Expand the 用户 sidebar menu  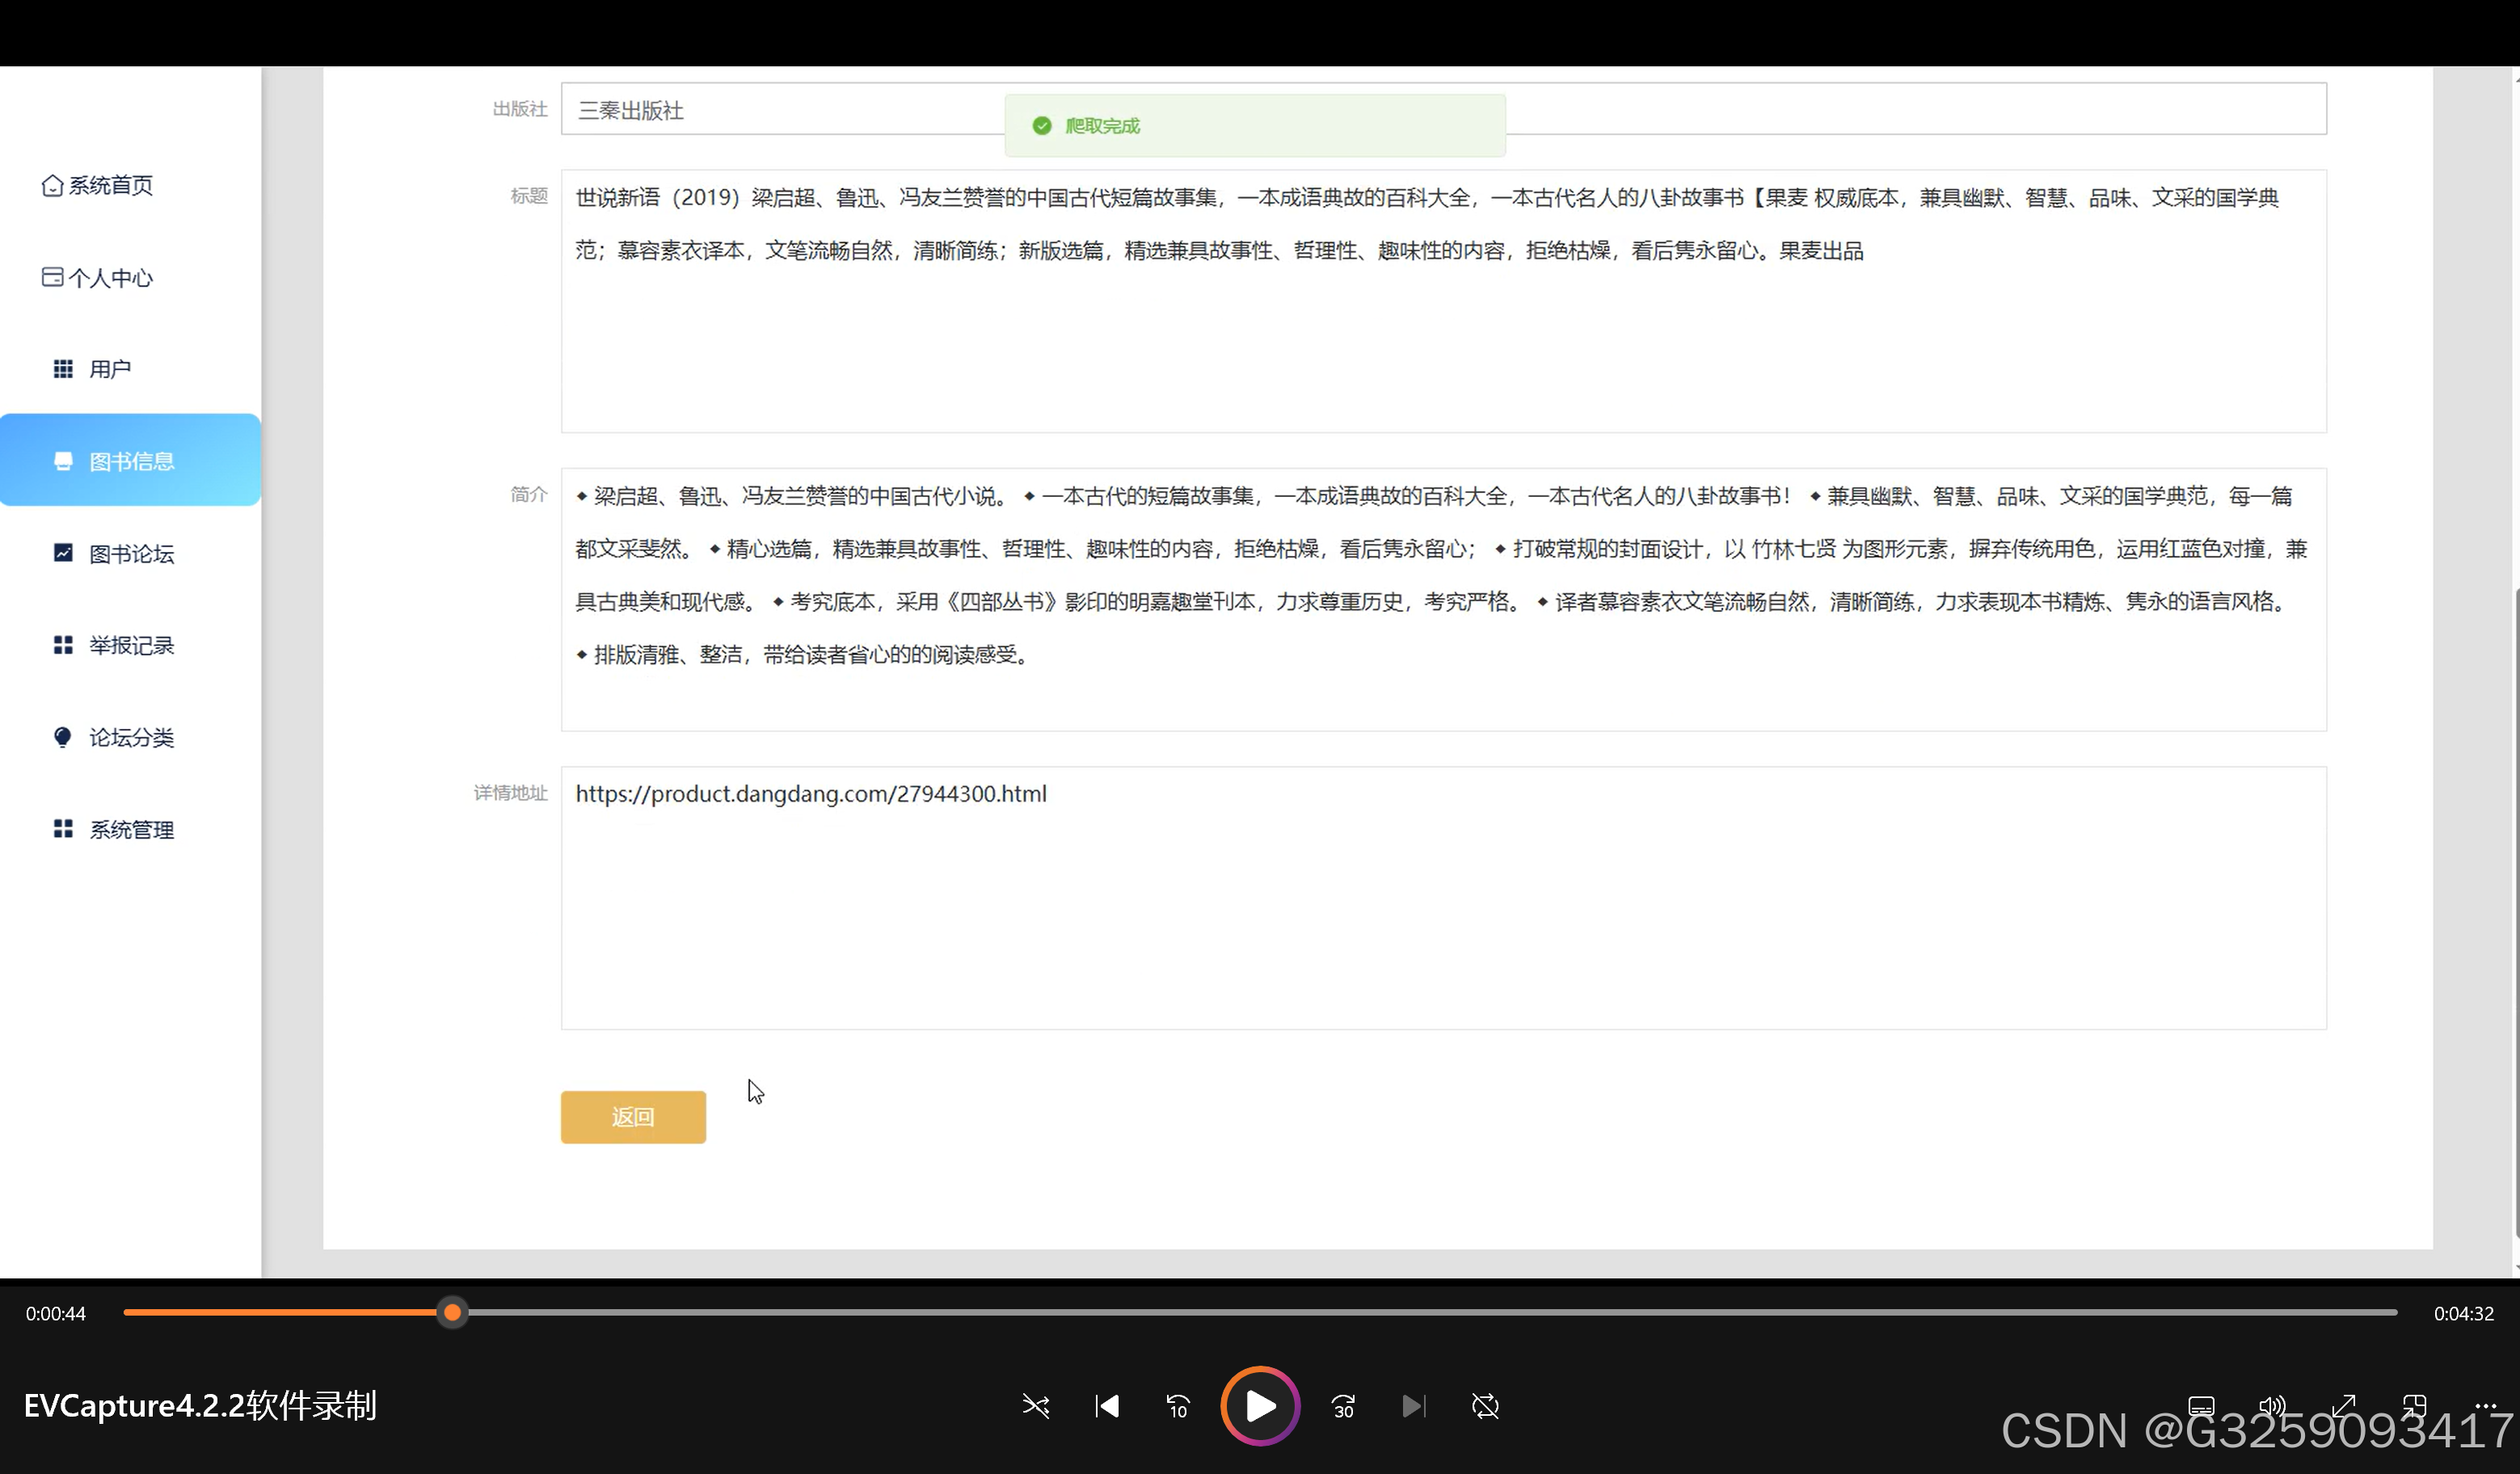pos(110,369)
